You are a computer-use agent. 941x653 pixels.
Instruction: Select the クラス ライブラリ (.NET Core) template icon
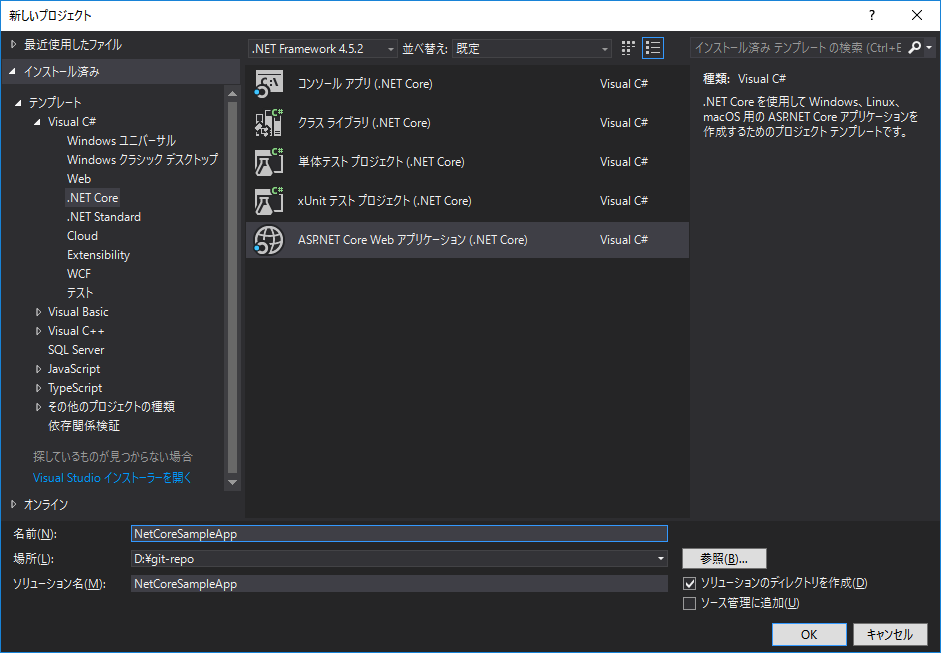coord(269,122)
